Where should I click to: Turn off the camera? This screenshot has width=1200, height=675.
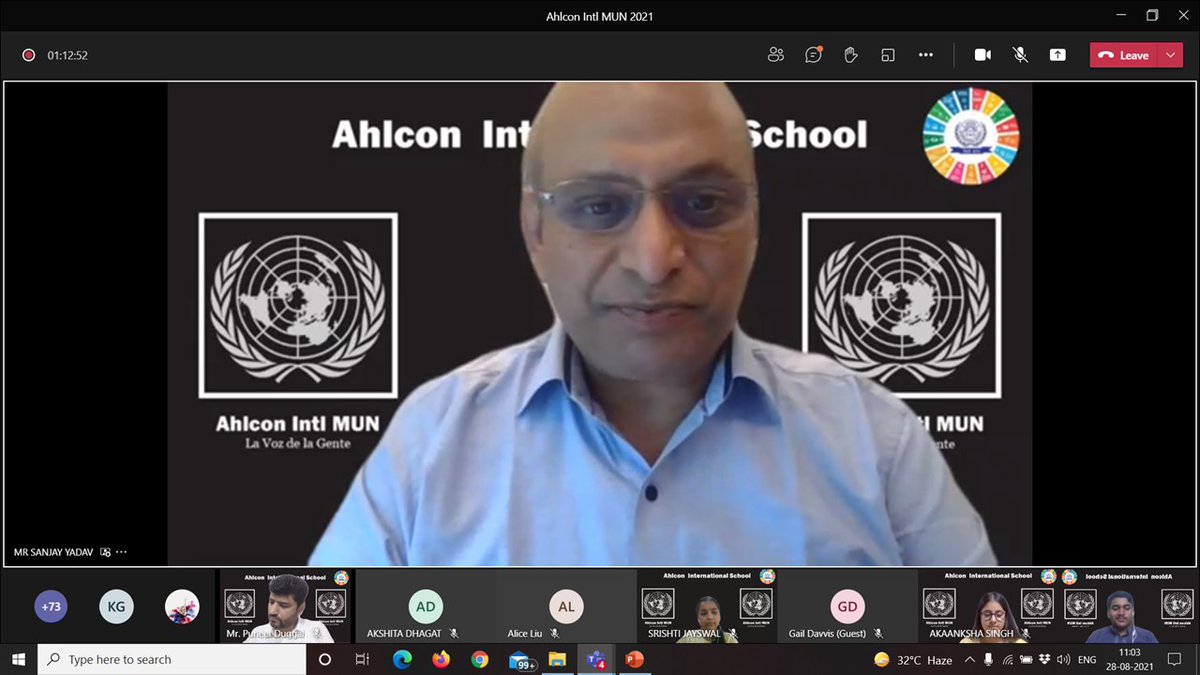(982, 55)
